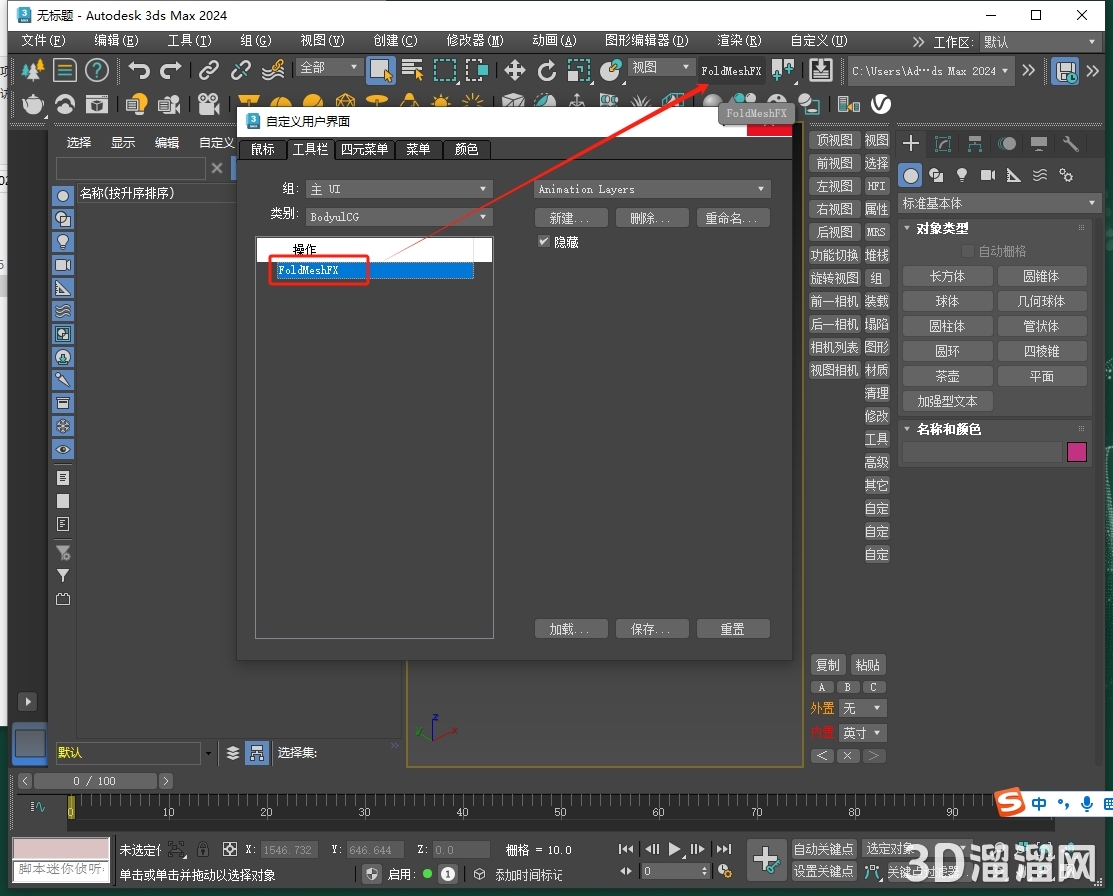1113x896 pixels.
Task: Select the Cameras category icon
Action: coord(987,175)
